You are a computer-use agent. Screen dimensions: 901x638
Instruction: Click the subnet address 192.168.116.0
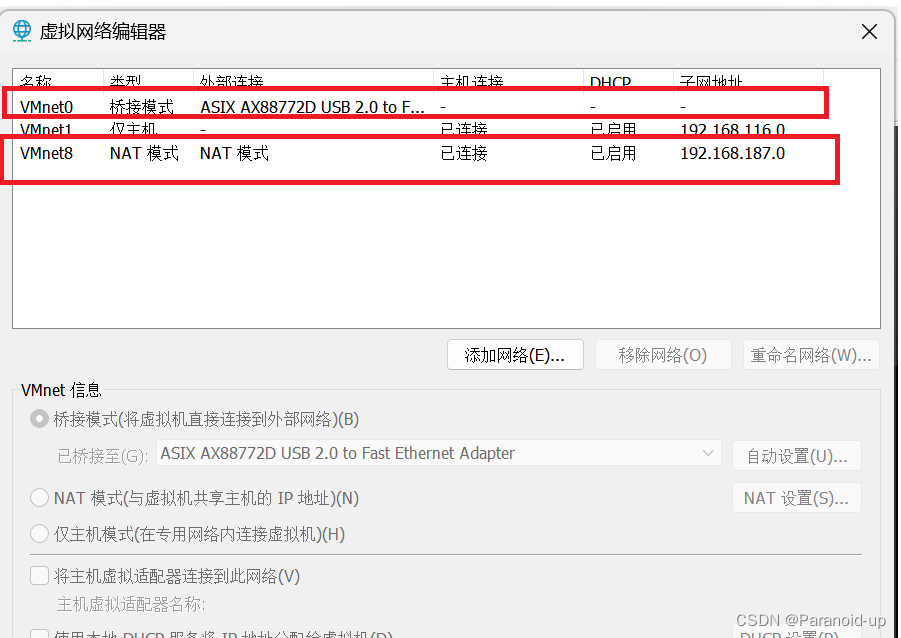point(732,130)
